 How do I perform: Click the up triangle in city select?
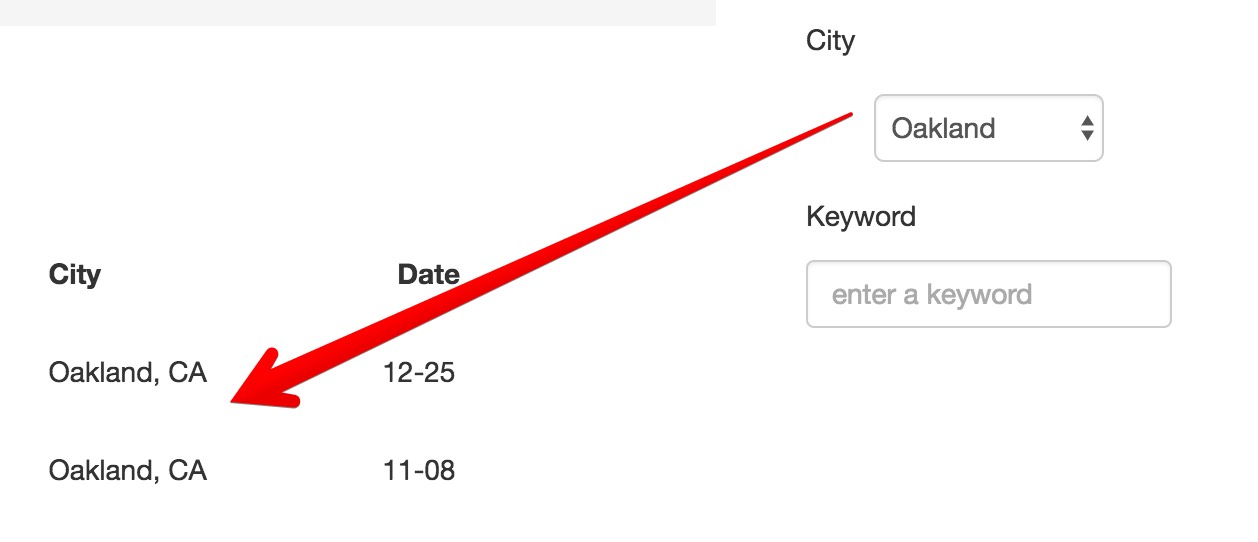tap(1087, 121)
